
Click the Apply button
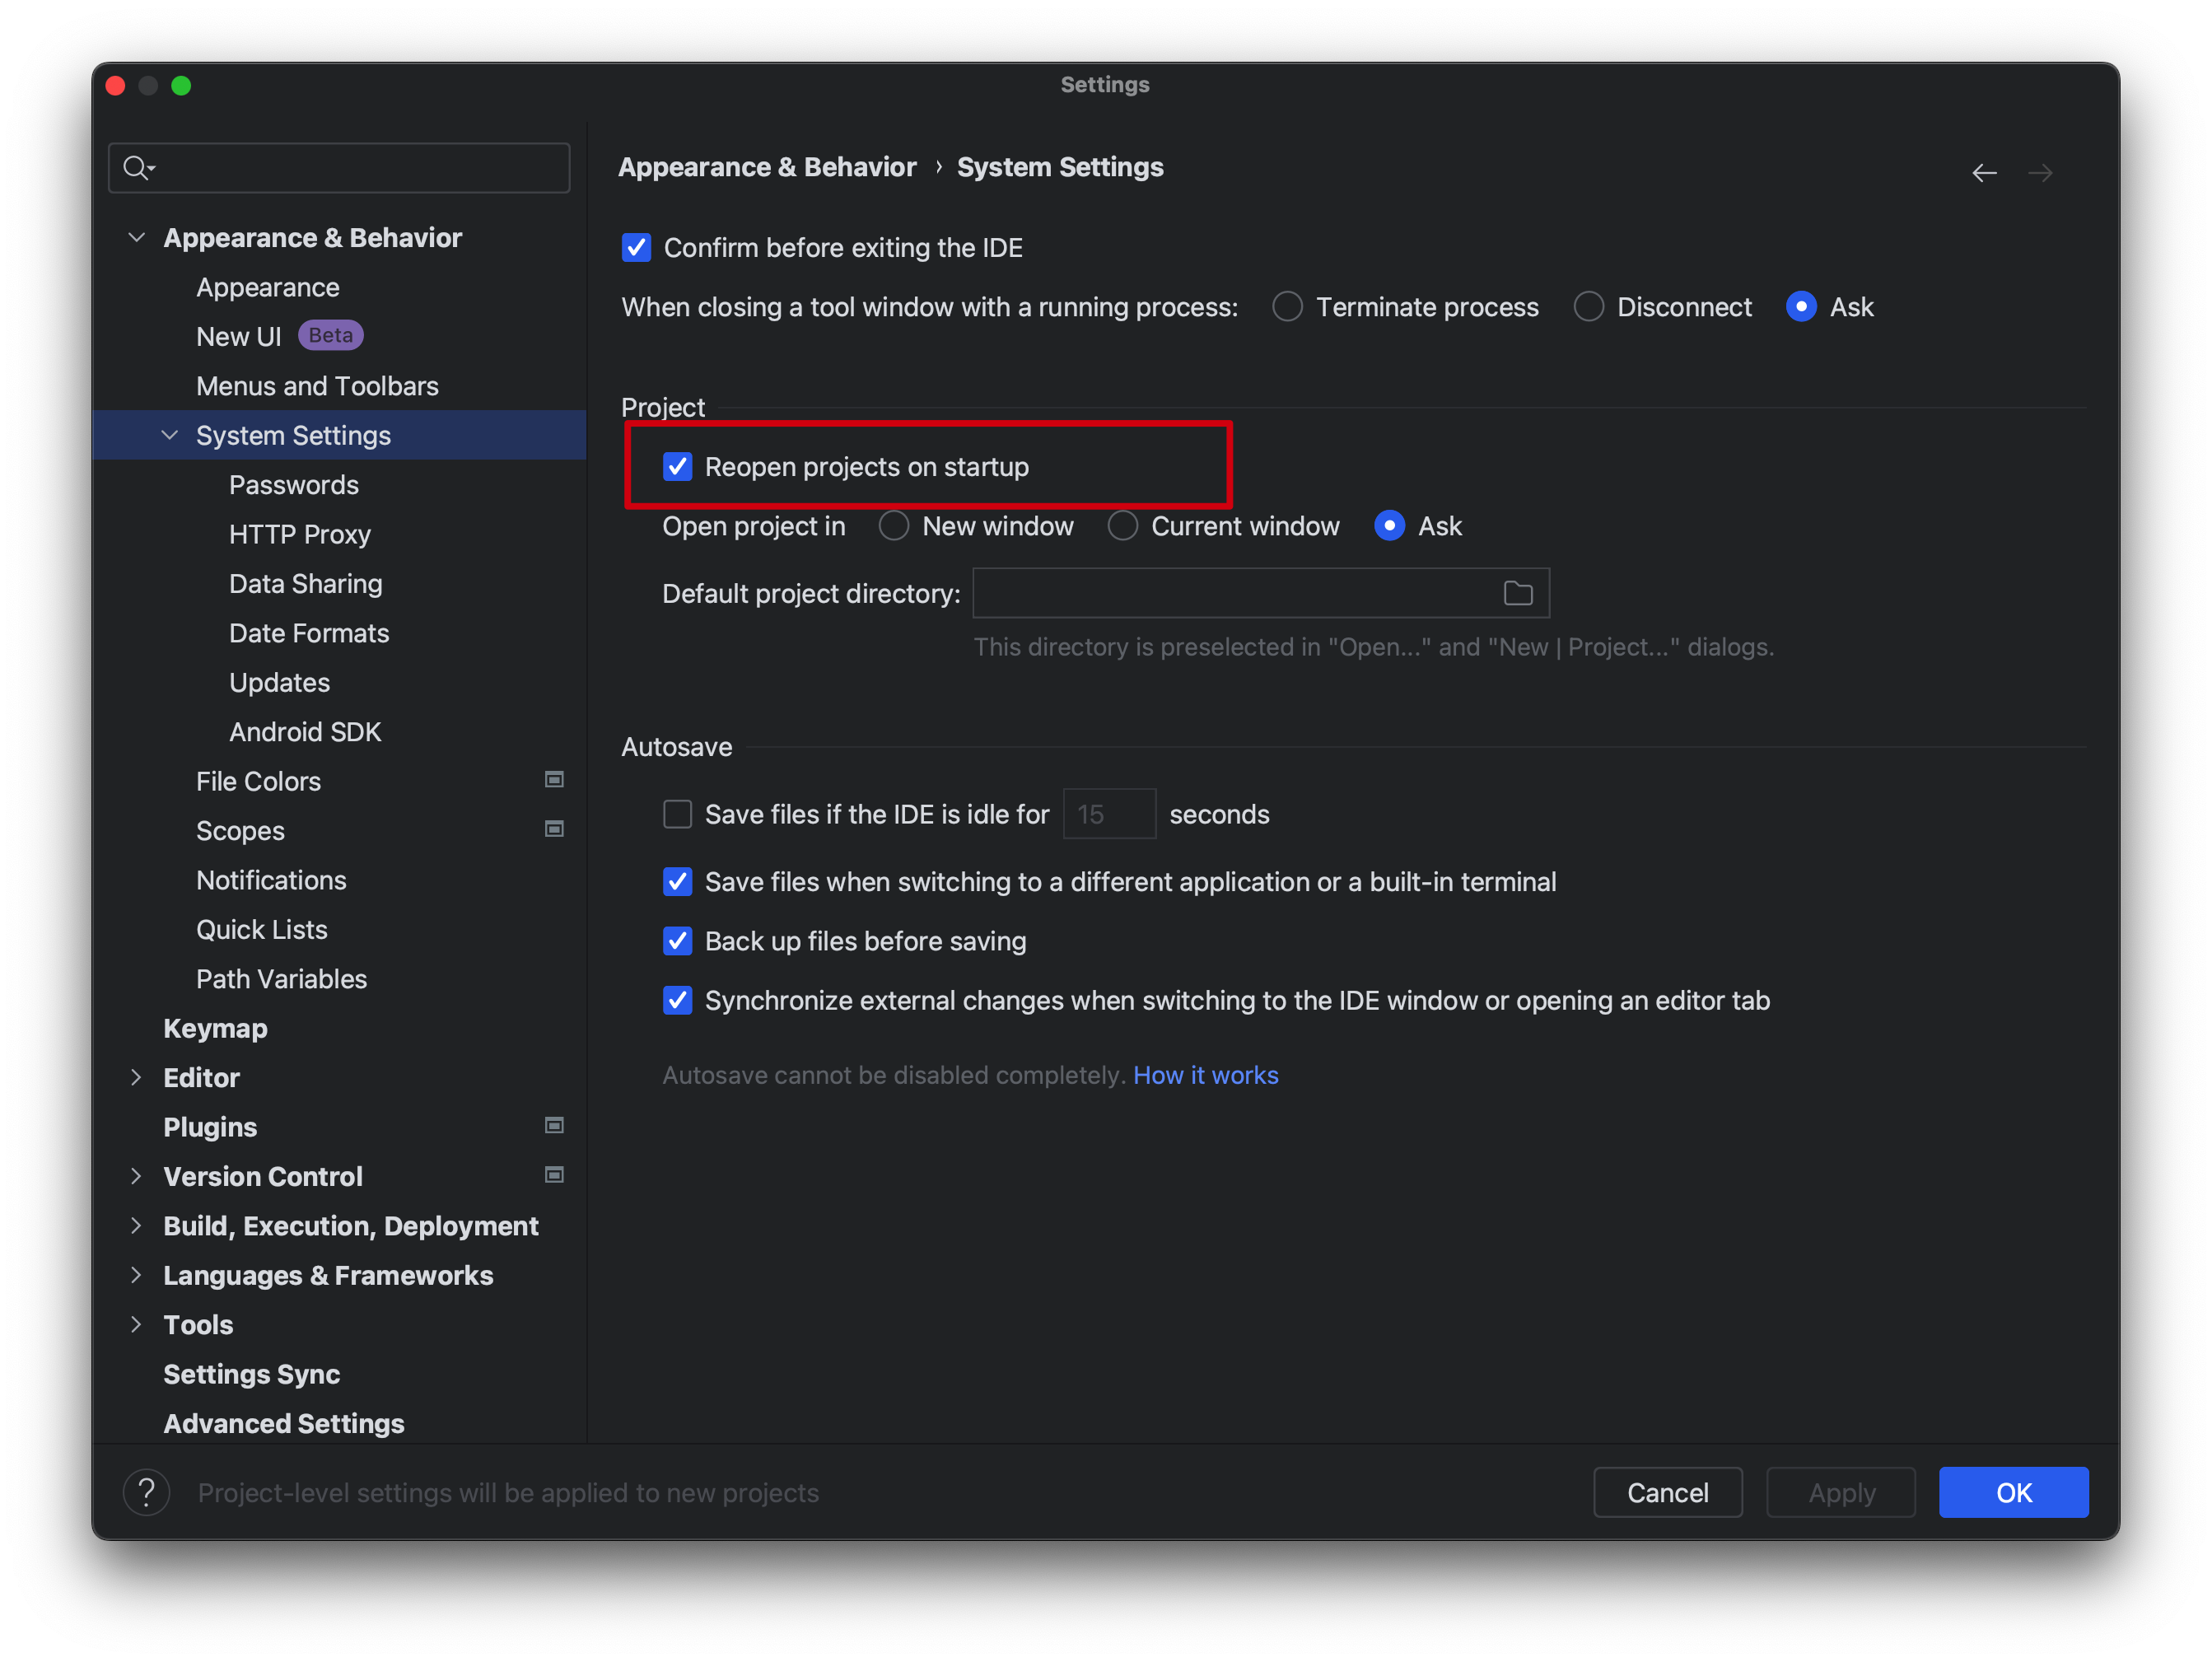pyautogui.click(x=1841, y=1492)
